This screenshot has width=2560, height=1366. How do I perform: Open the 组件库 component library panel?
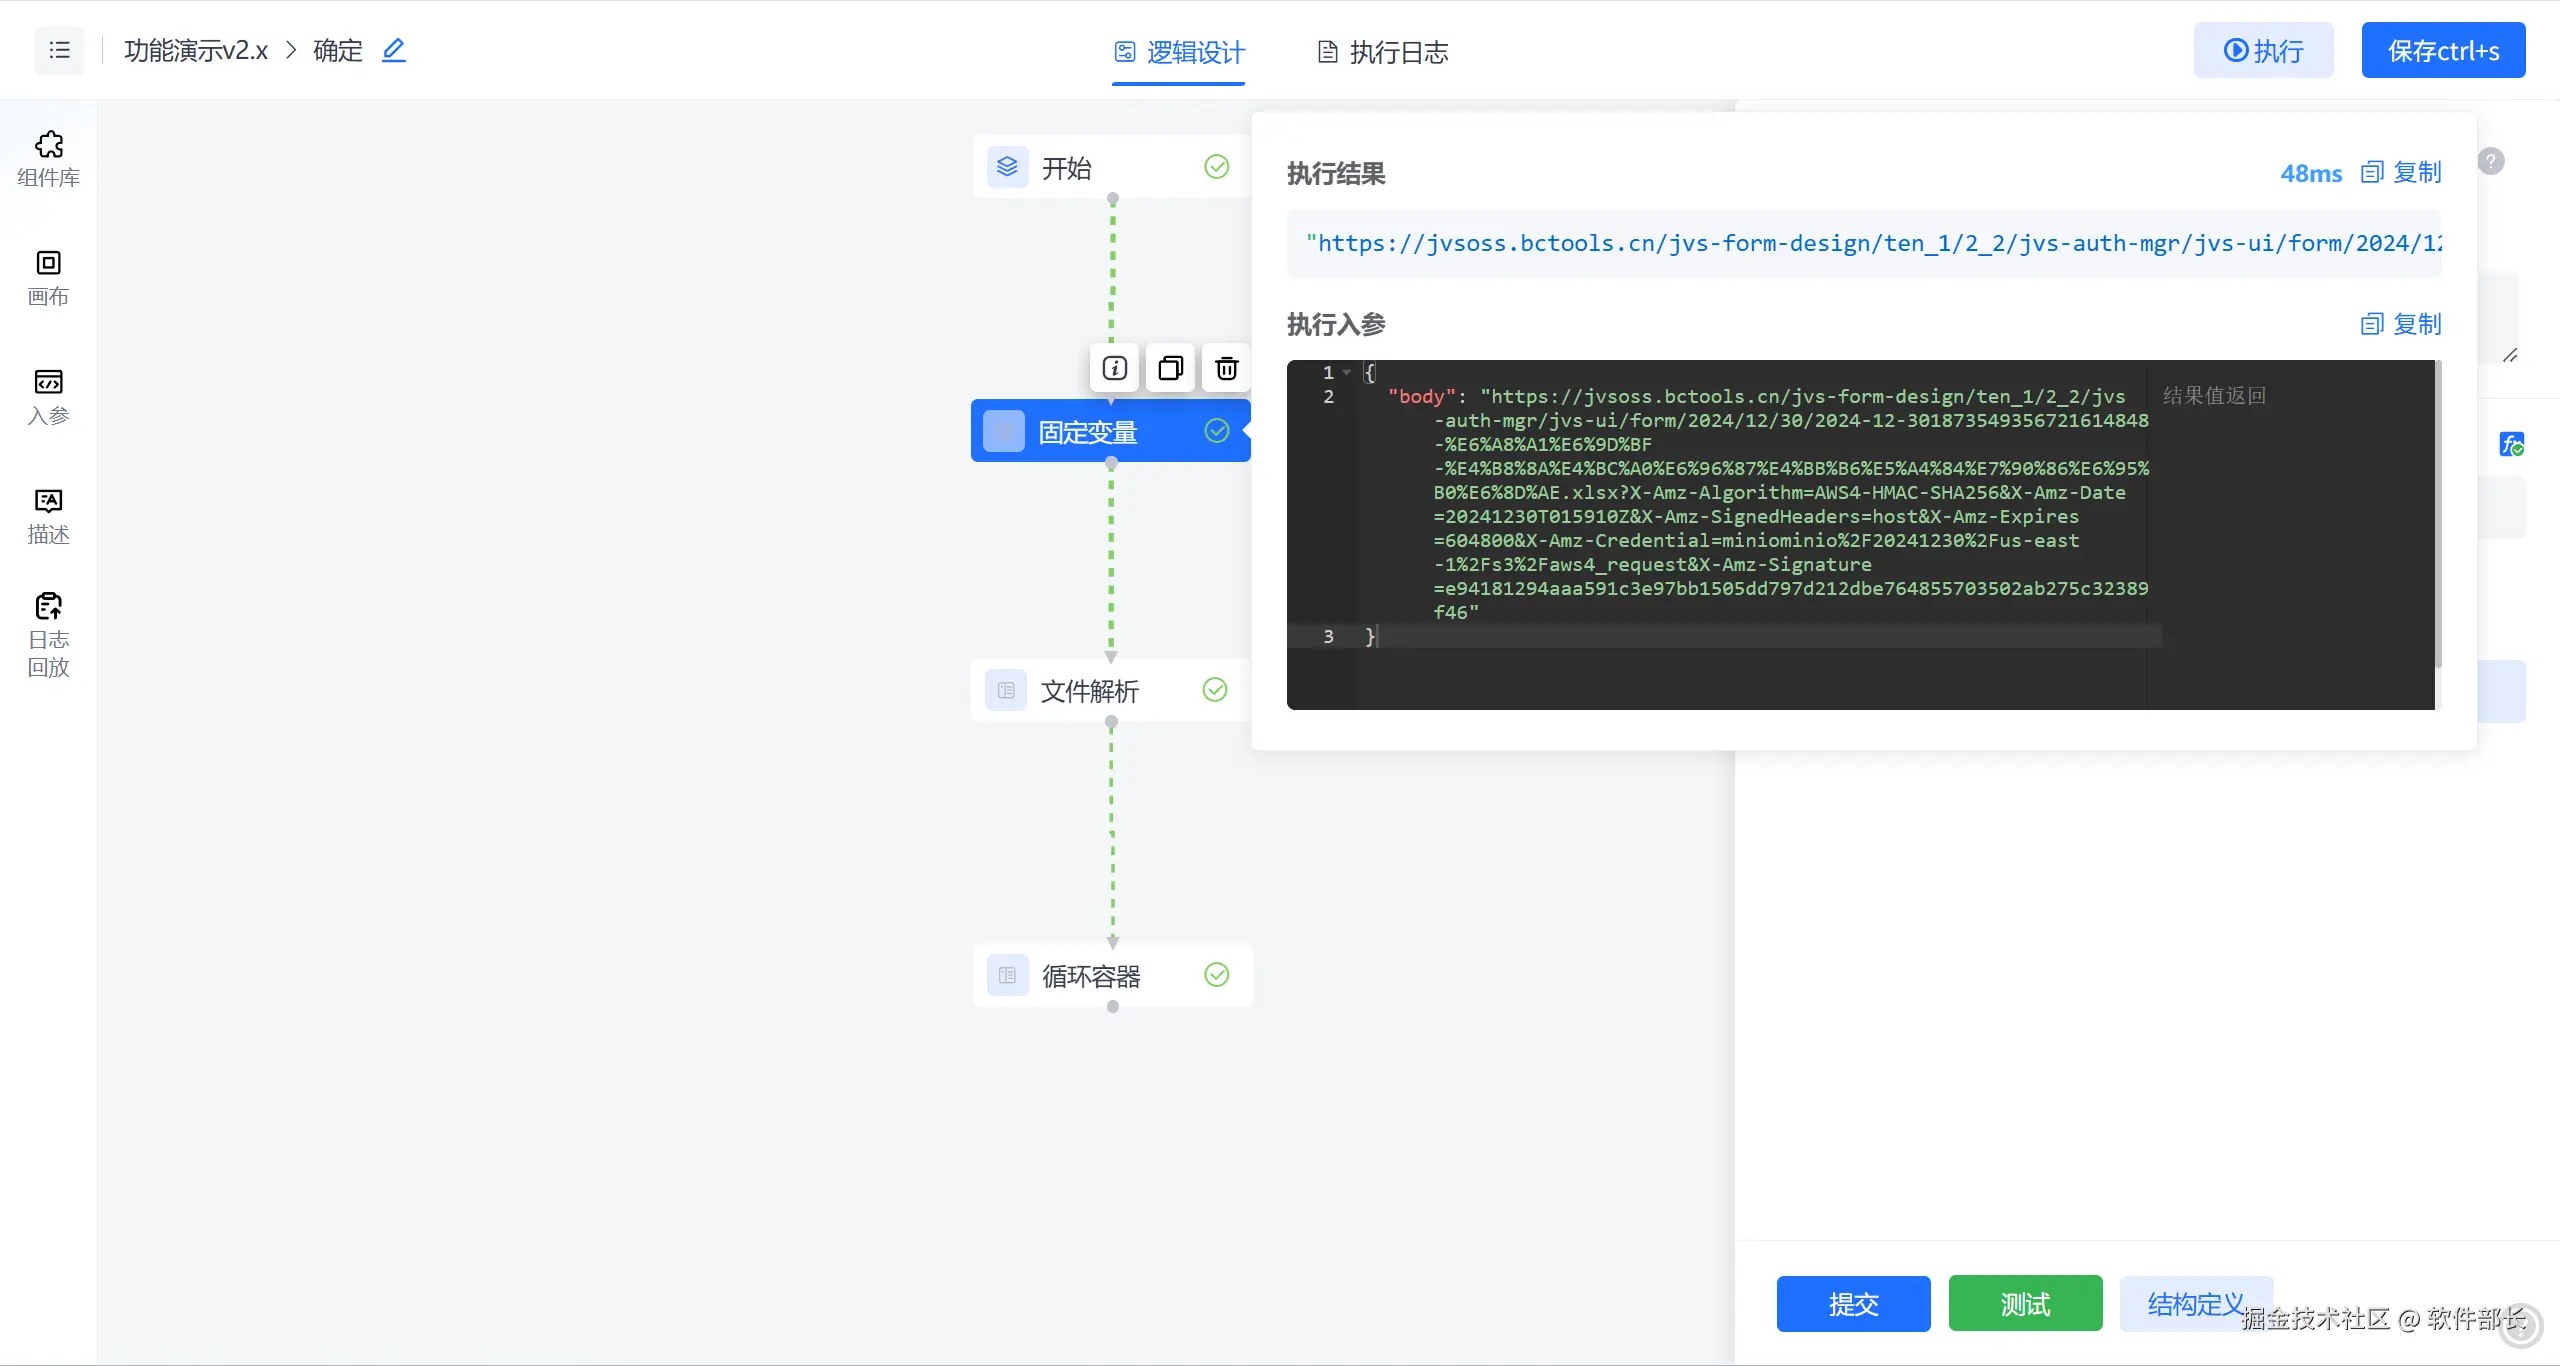coord(48,159)
